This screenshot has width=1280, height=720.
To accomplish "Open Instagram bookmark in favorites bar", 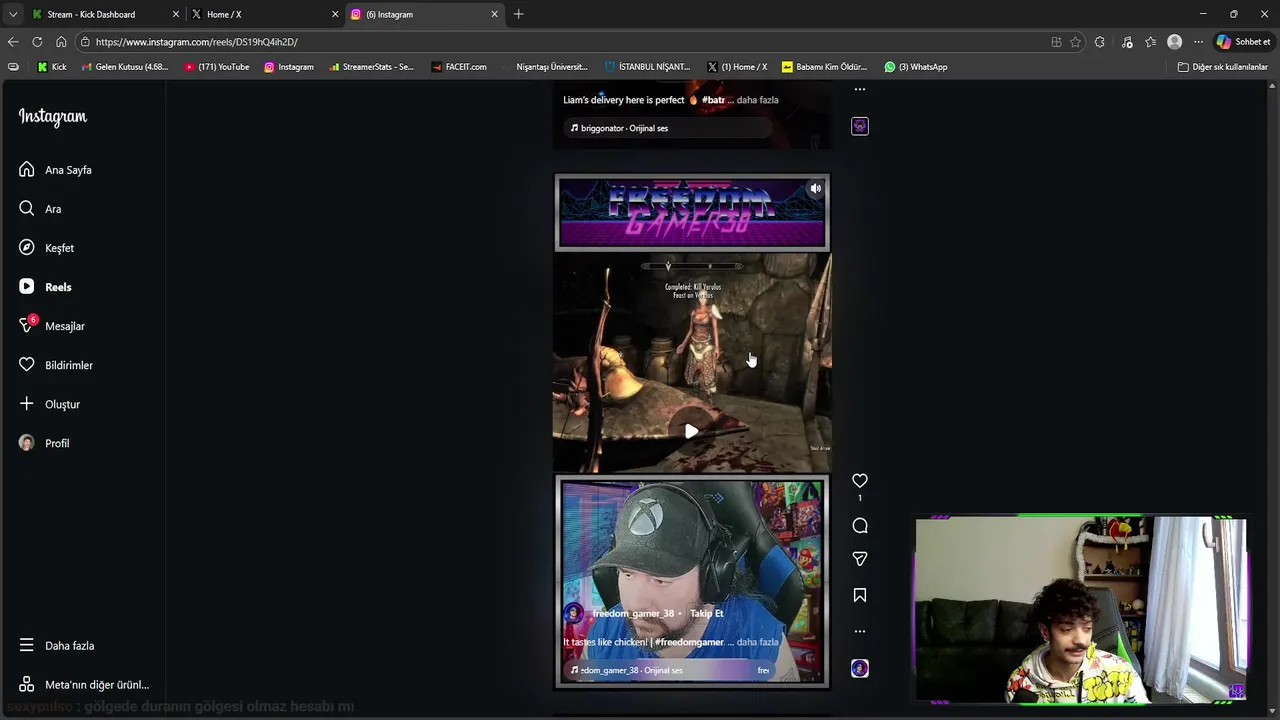I will [289, 67].
